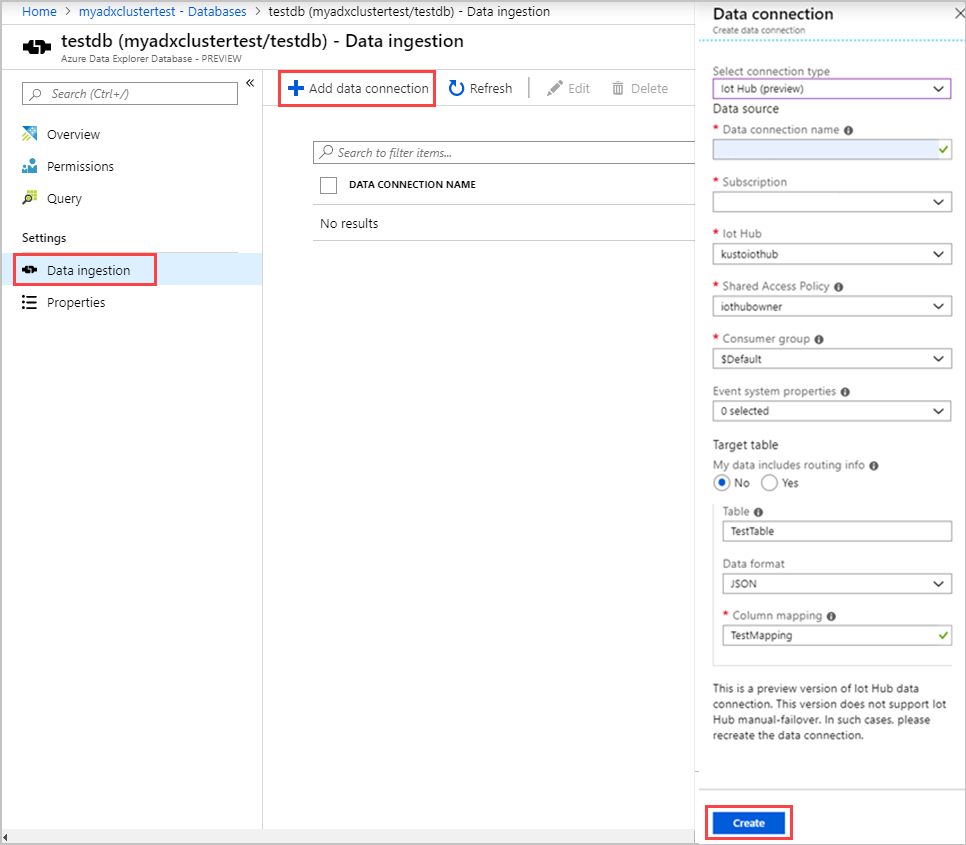This screenshot has width=966, height=845.
Task: Select Data ingestion in Settings
Action: 88,270
